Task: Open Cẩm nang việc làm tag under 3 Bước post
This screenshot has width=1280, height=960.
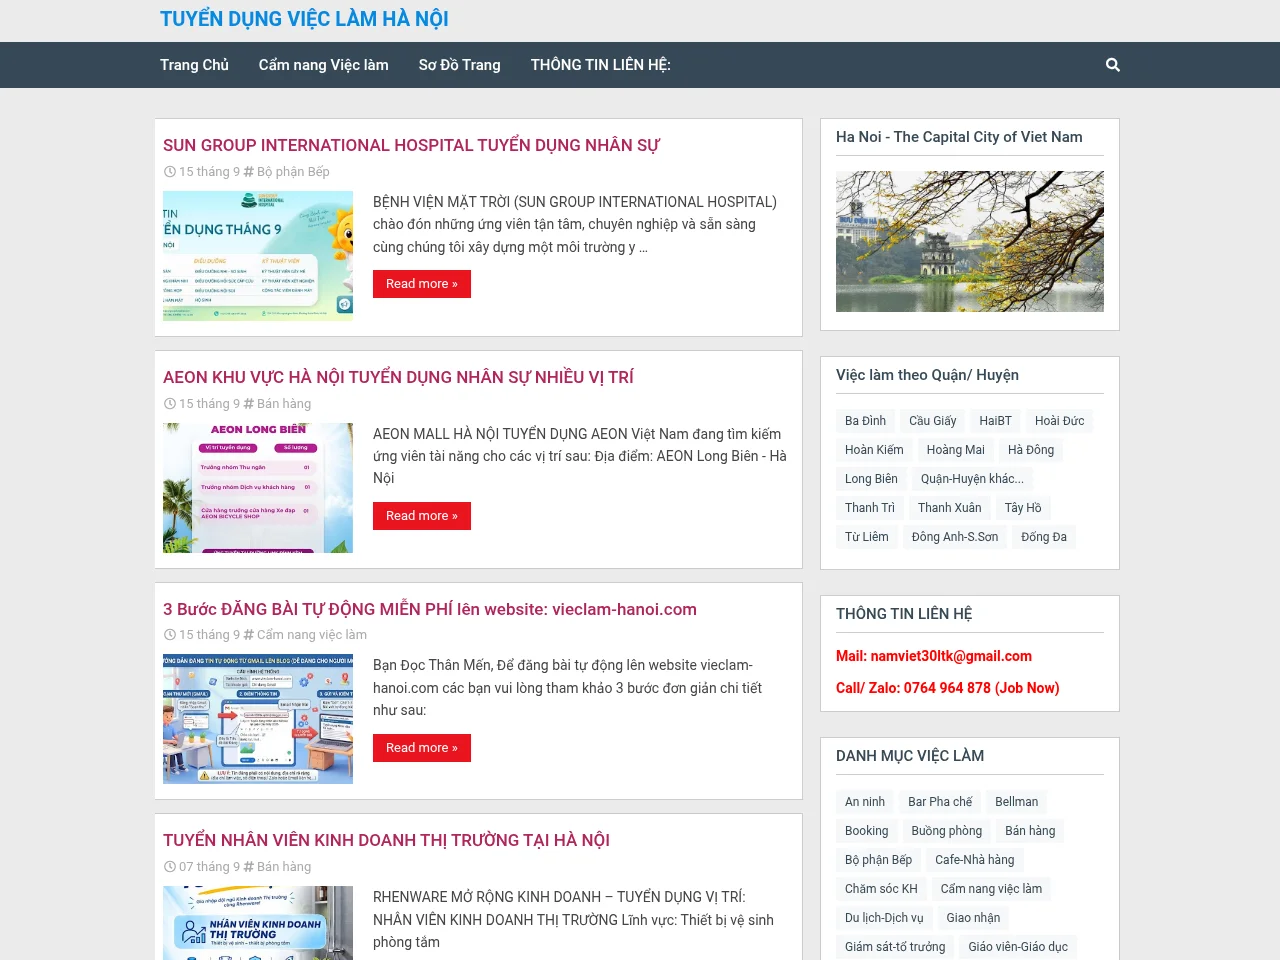Action: pyautogui.click(x=312, y=635)
